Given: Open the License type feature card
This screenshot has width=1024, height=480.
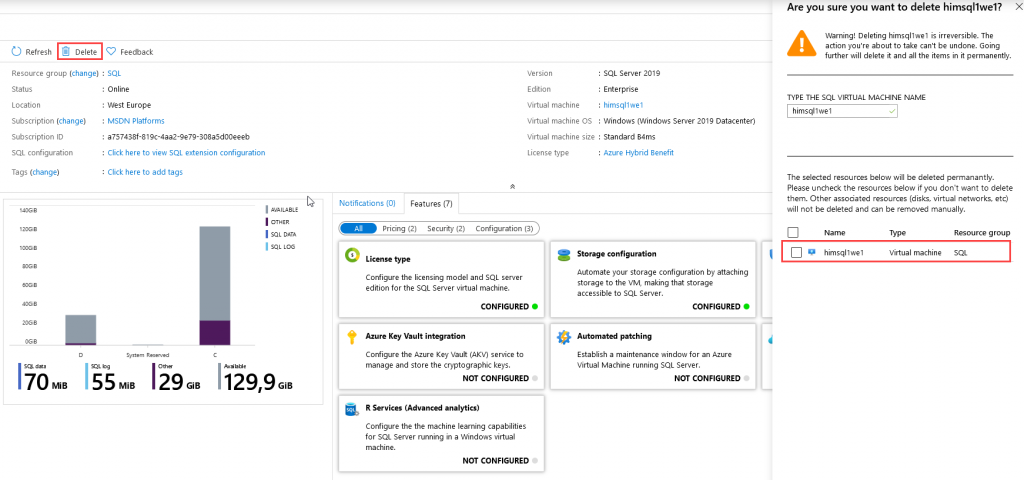Looking at the screenshot, I should point(441,279).
